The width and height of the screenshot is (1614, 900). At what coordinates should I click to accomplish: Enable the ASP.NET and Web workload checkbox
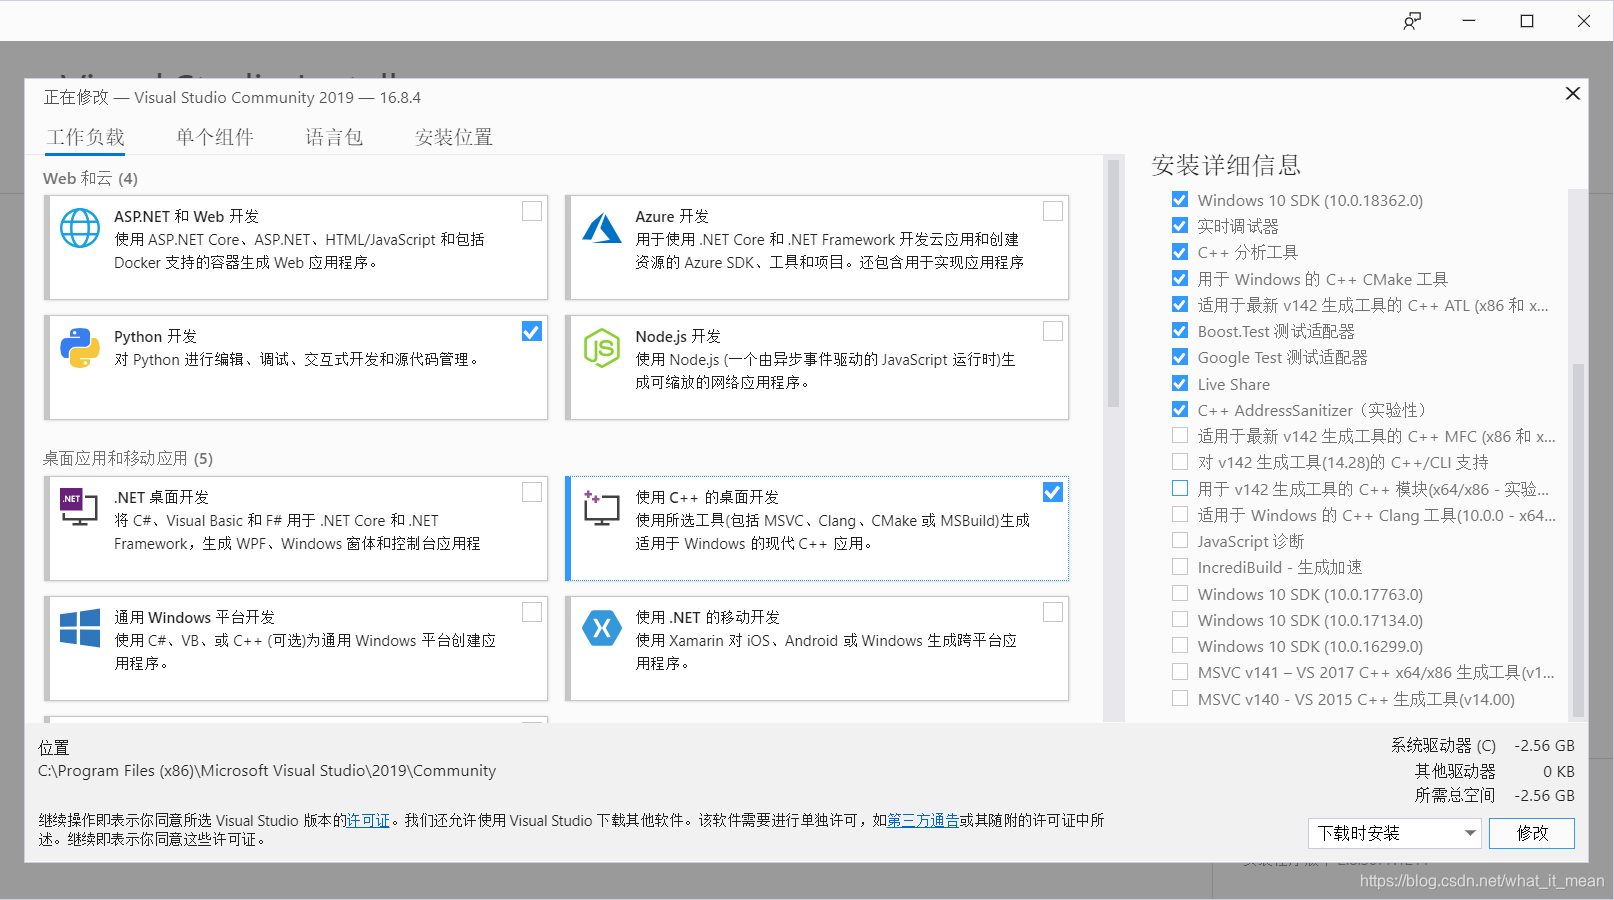[532, 211]
